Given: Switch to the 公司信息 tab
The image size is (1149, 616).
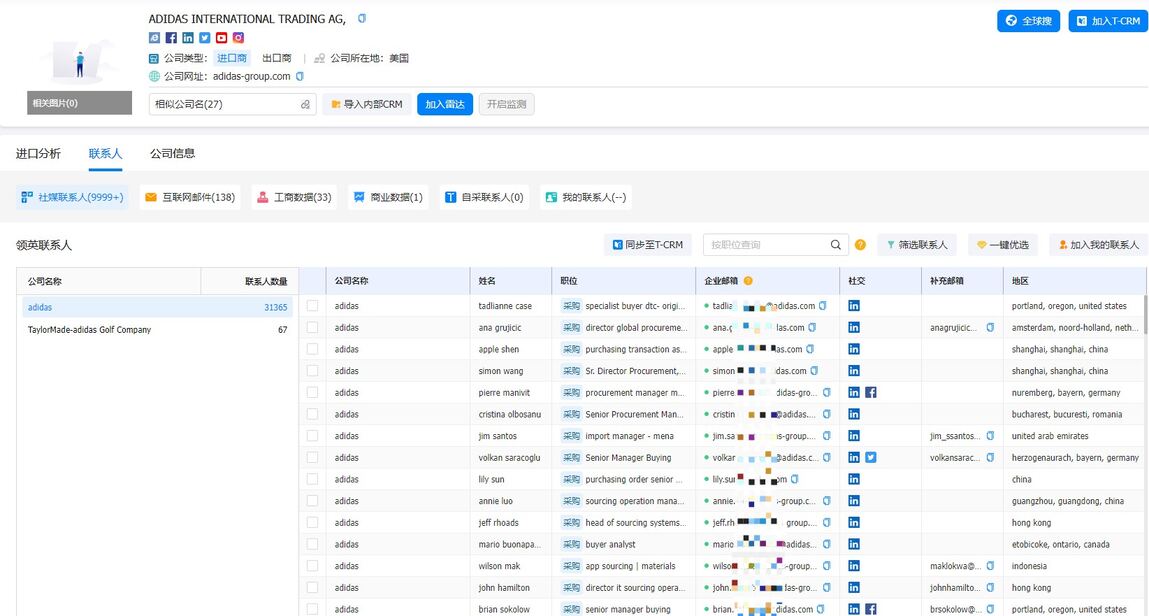Looking at the screenshot, I should (x=172, y=153).
